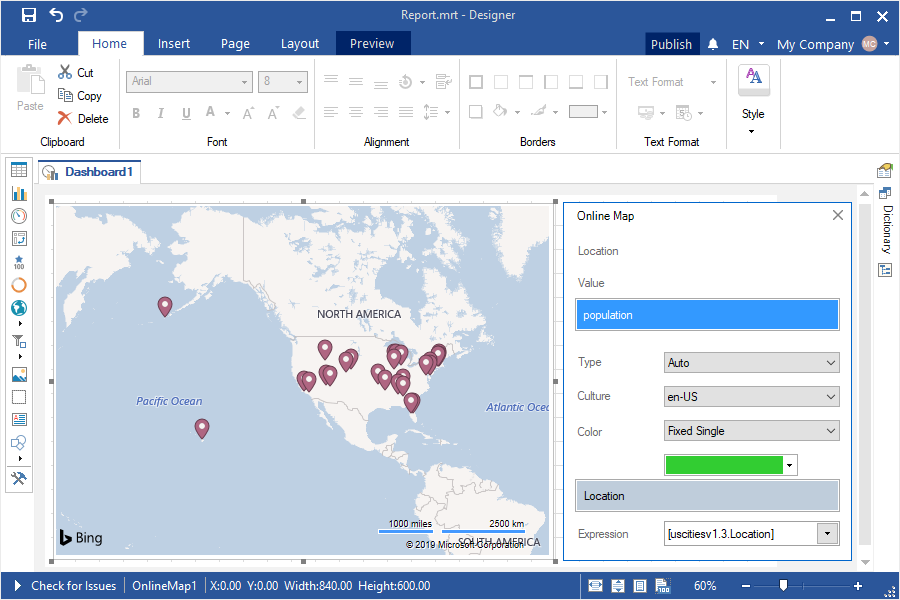Open the Dictionary side panel

(887, 229)
